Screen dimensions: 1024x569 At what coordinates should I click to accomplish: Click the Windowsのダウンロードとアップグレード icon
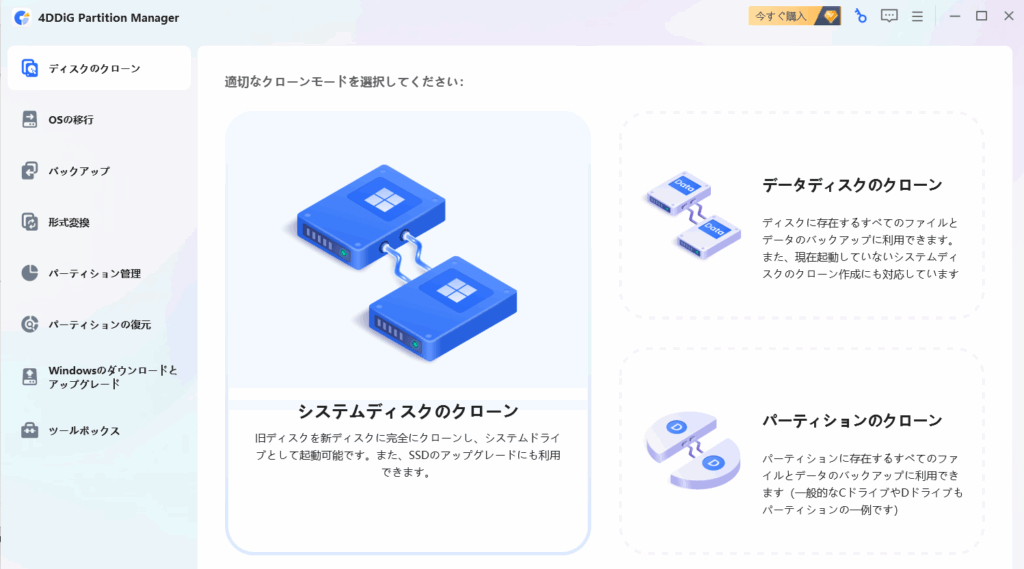(x=29, y=377)
